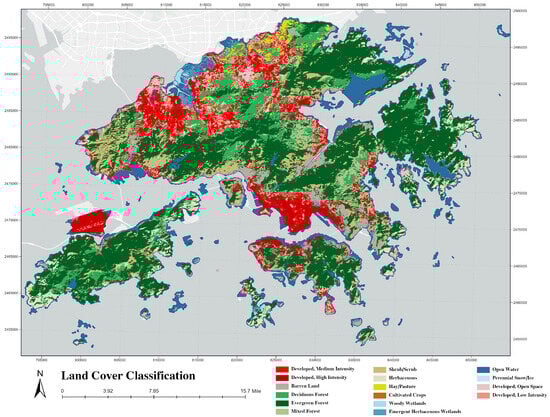Viewport: 550px width, 417px height.
Task: Click the Developed, Medium Intensity legend swatch
Action: tap(282, 369)
